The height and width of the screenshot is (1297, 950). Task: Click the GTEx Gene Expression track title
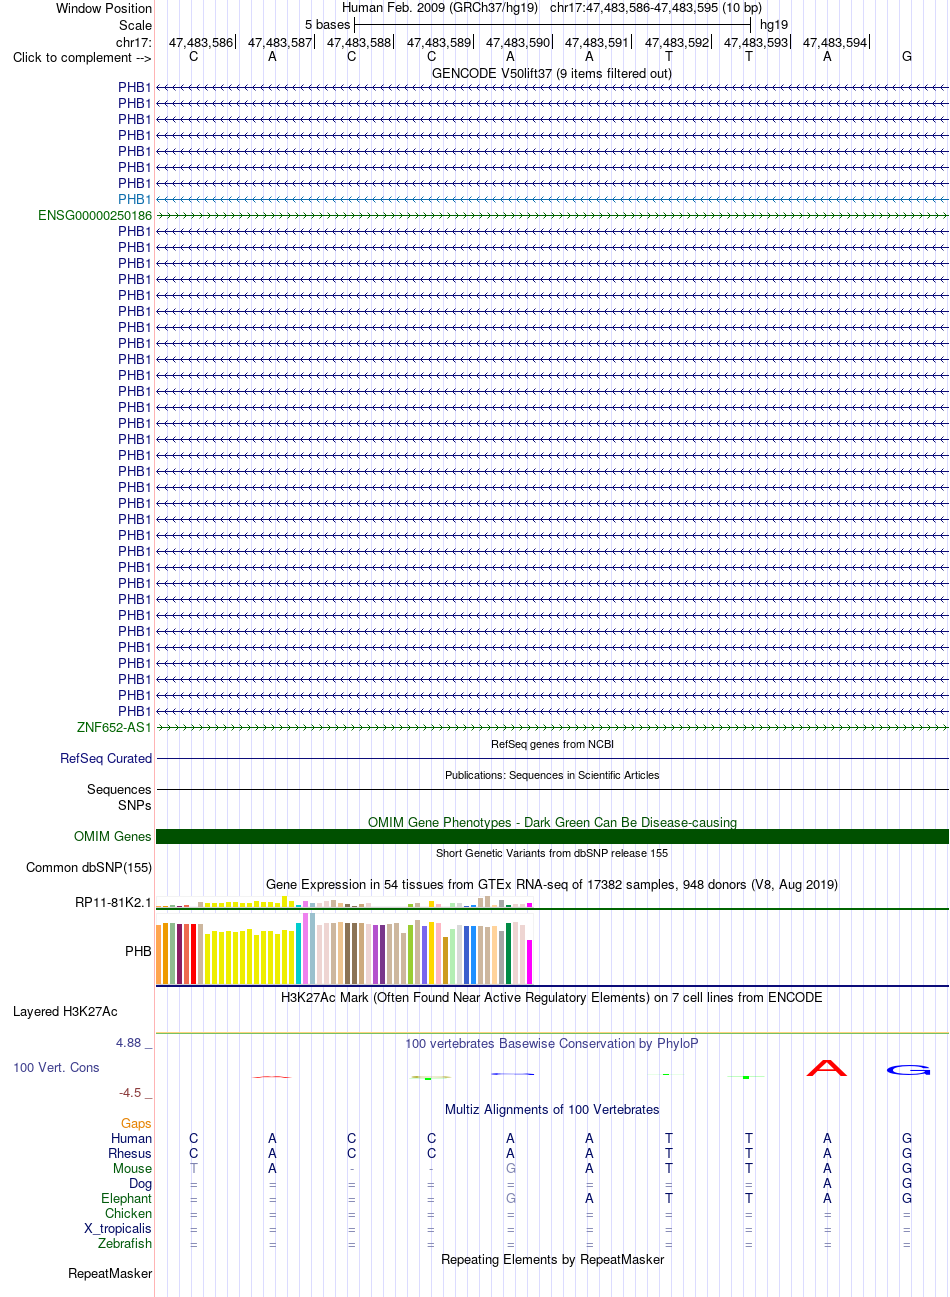click(552, 884)
